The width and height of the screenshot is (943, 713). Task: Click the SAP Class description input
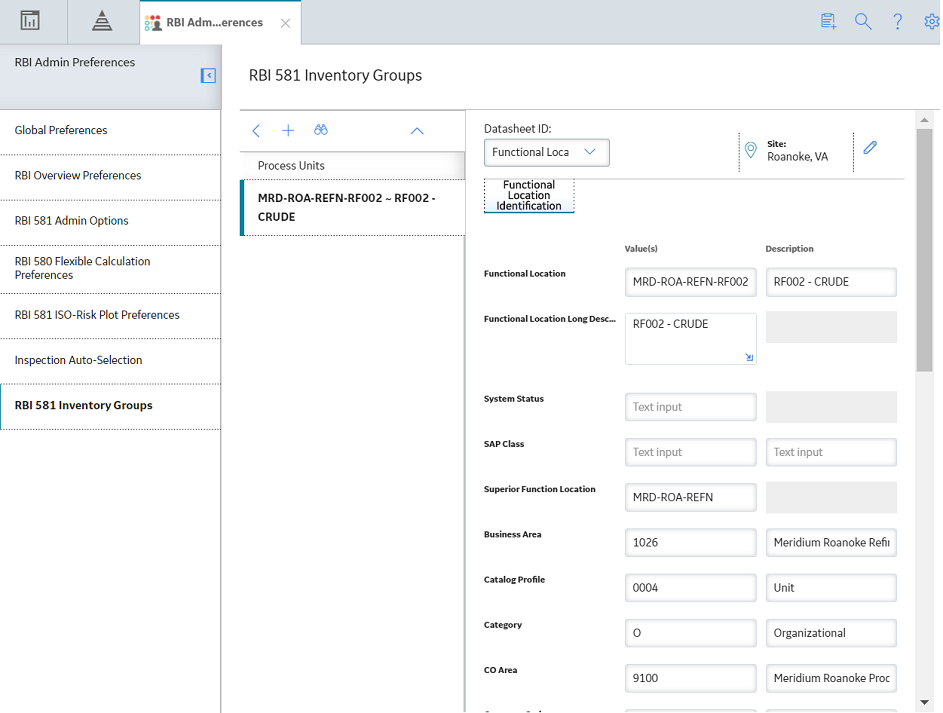[x=831, y=452]
